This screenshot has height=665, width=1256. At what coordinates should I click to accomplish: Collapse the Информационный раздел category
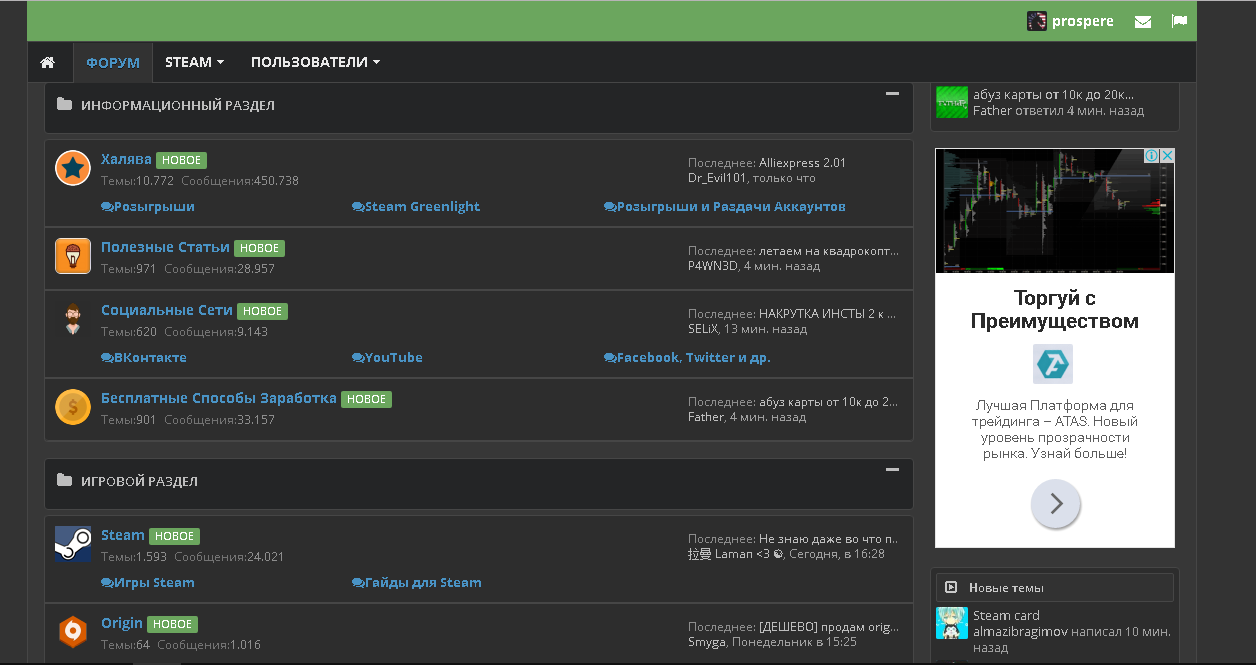coord(892,94)
